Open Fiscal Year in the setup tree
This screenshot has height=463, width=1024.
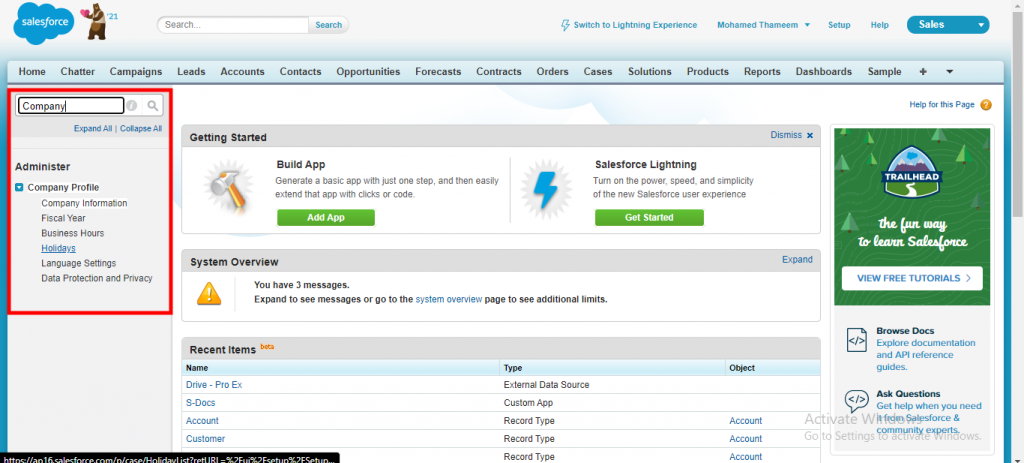[63, 218]
